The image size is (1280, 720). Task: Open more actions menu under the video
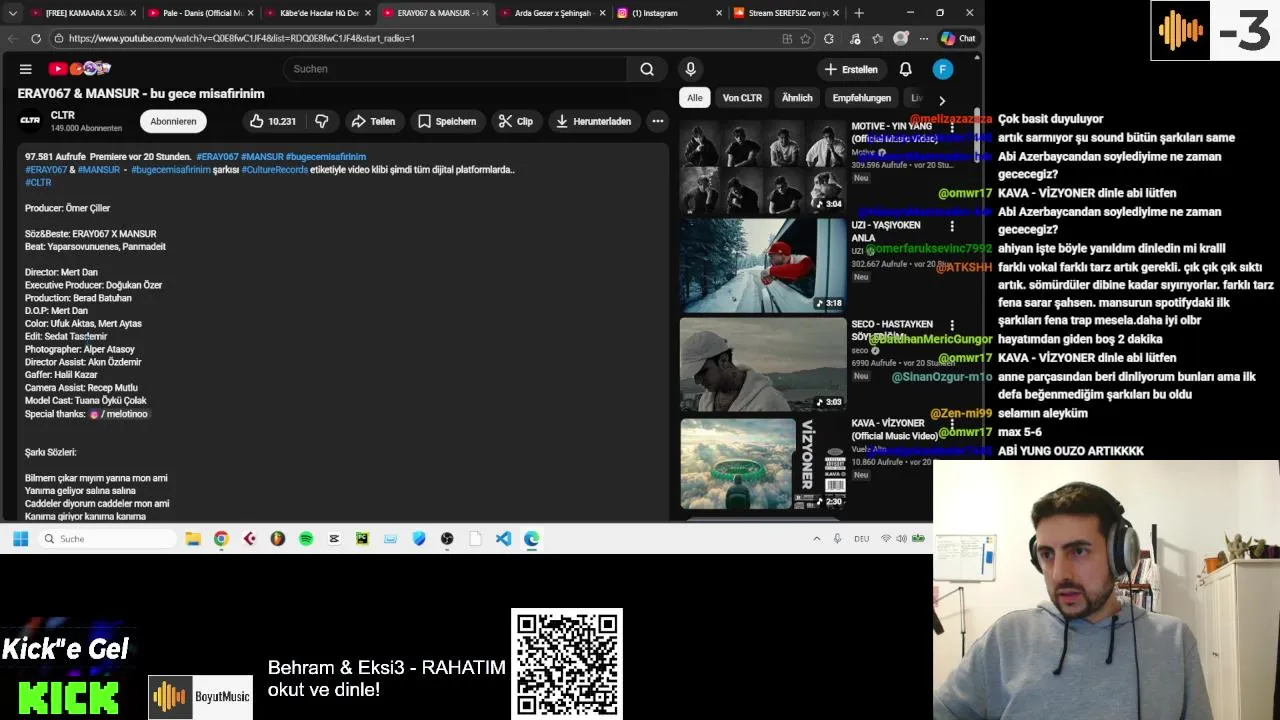coord(658,121)
